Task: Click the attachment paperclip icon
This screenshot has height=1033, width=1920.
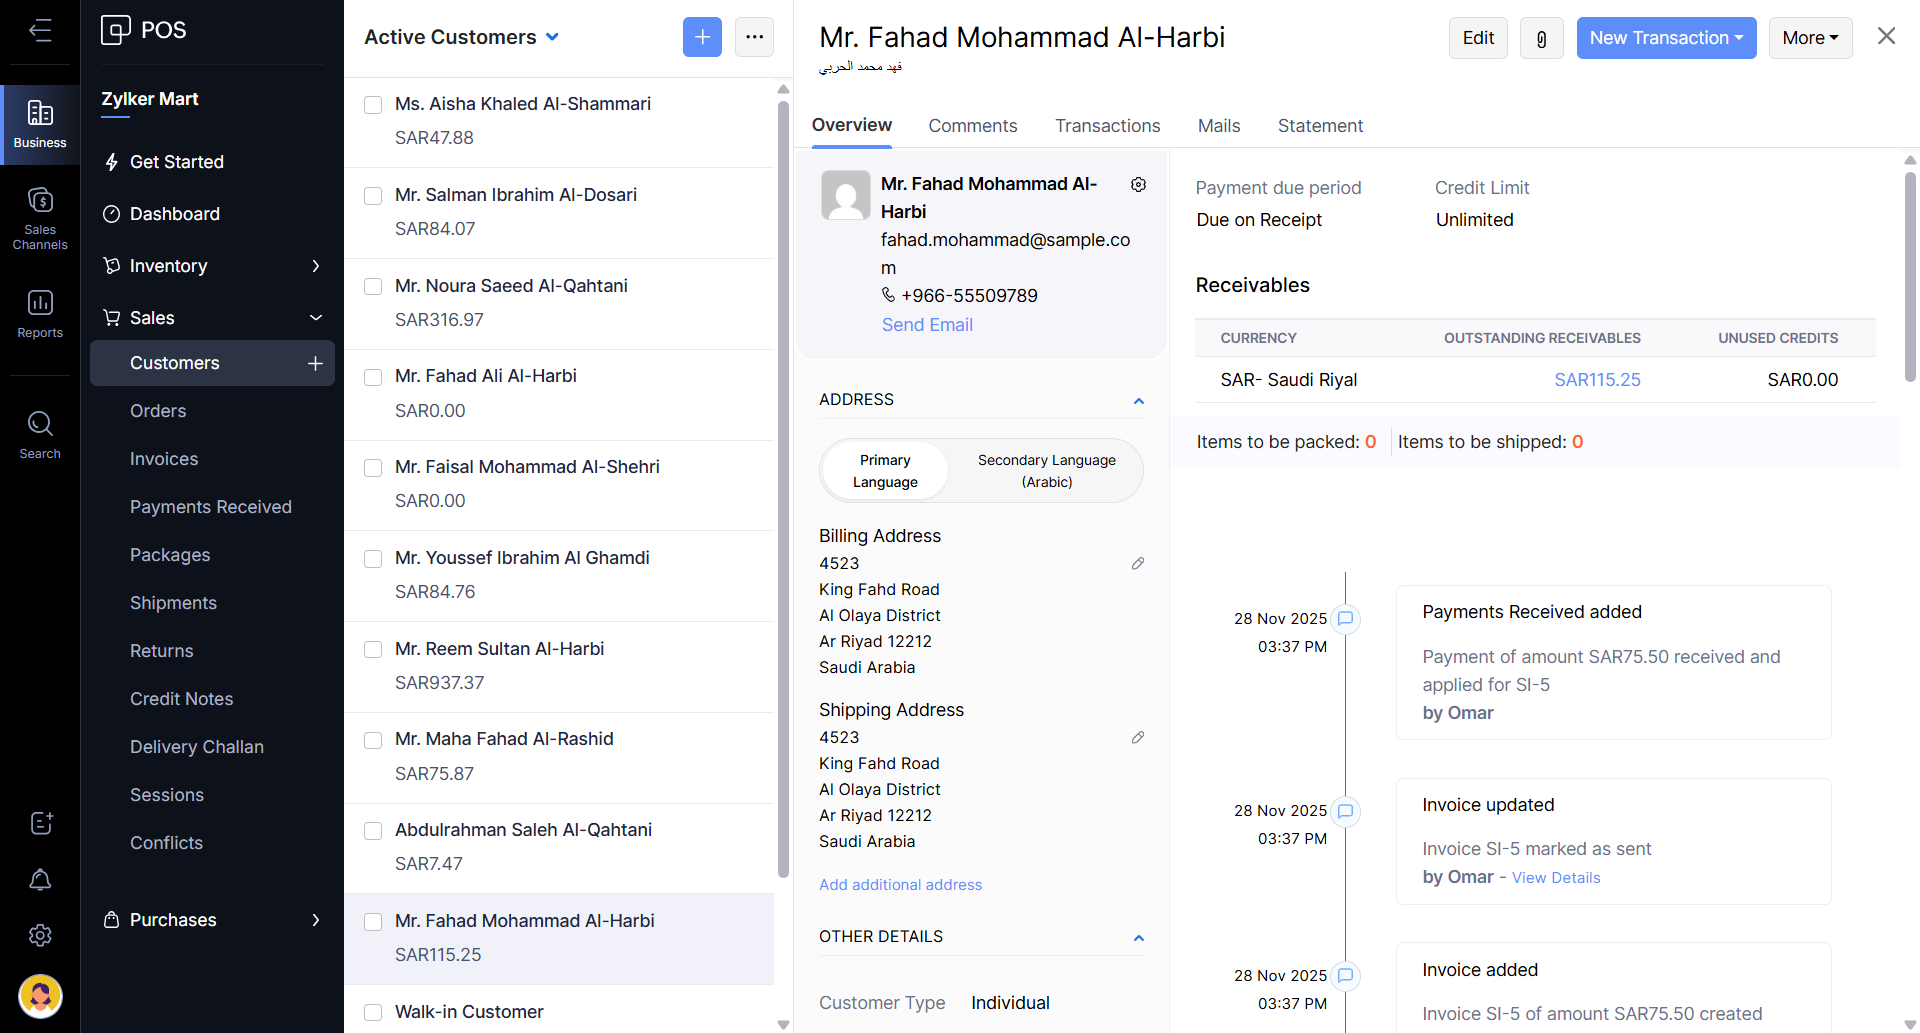Action: [1541, 38]
